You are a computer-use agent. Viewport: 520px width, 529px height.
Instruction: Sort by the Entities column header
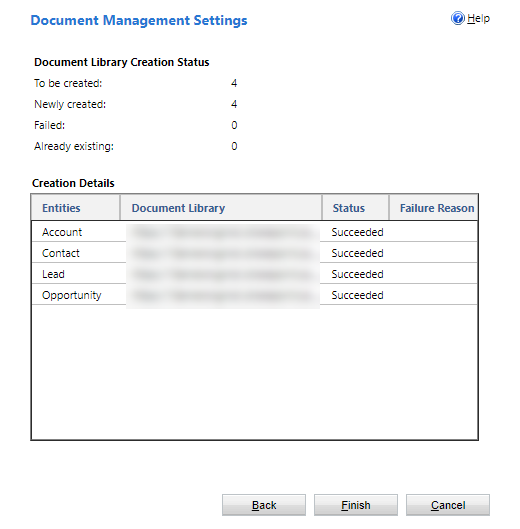pyautogui.click(x=76, y=208)
